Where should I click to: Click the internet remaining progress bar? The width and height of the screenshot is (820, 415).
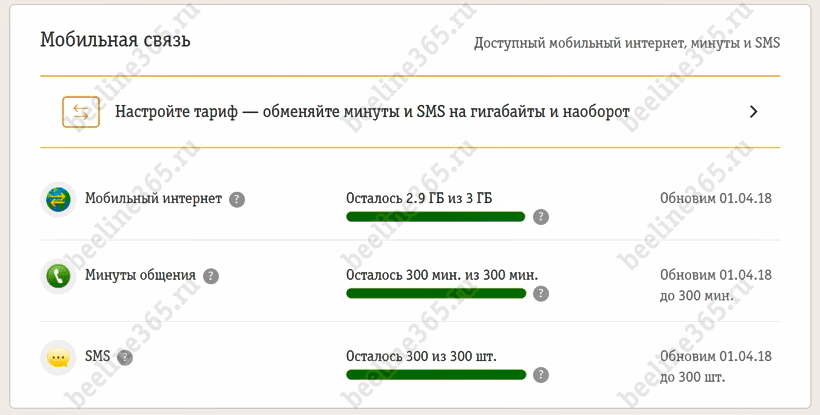point(435,216)
